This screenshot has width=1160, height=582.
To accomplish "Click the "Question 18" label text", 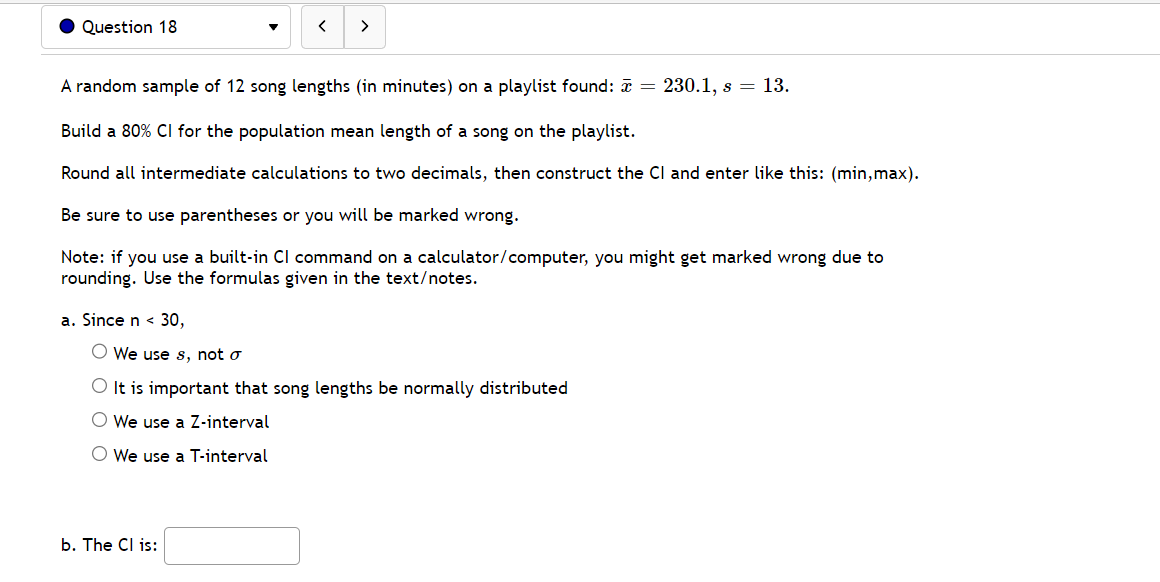I will [x=131, y=26].
